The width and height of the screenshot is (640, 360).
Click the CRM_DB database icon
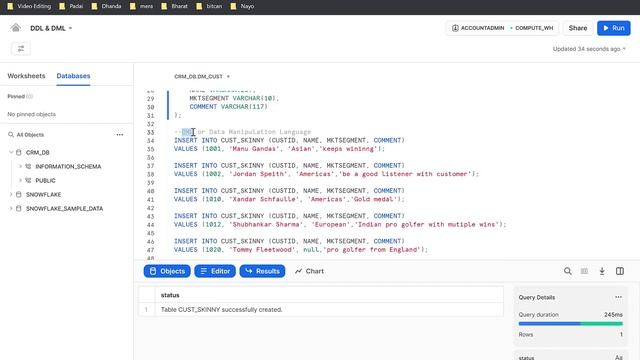pyautogui.click(x=19, y=152)
